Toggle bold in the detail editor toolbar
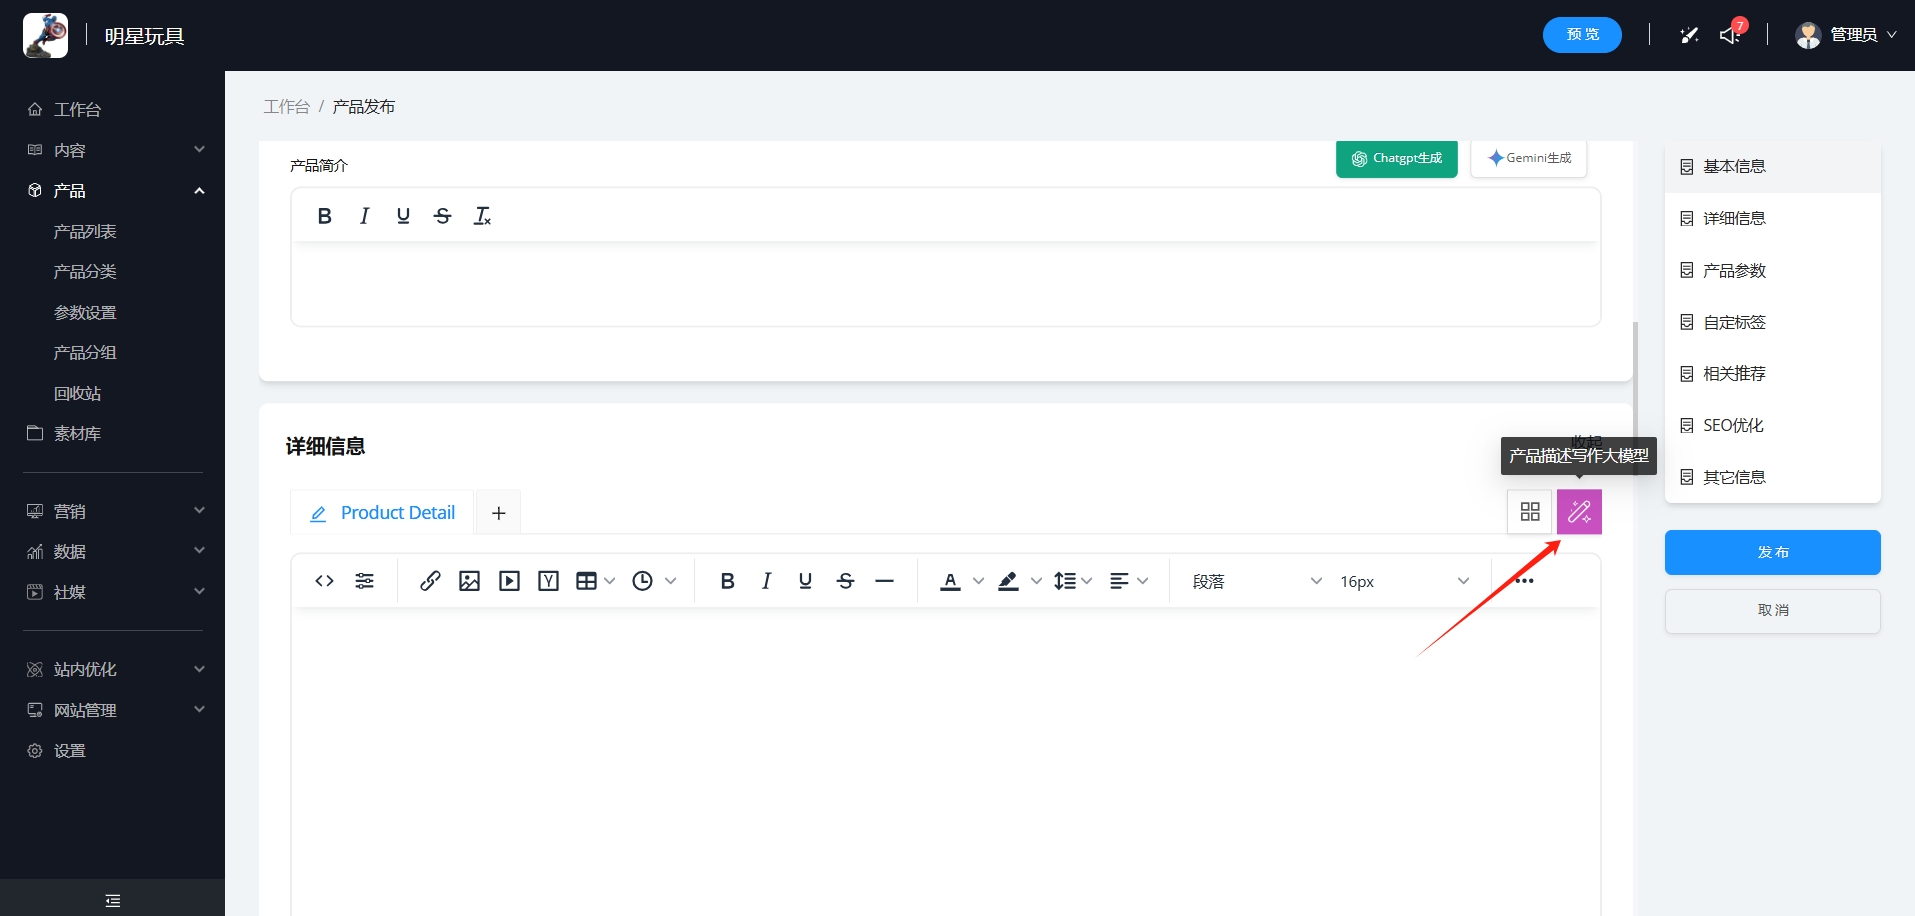 click(x=727, y=581)
